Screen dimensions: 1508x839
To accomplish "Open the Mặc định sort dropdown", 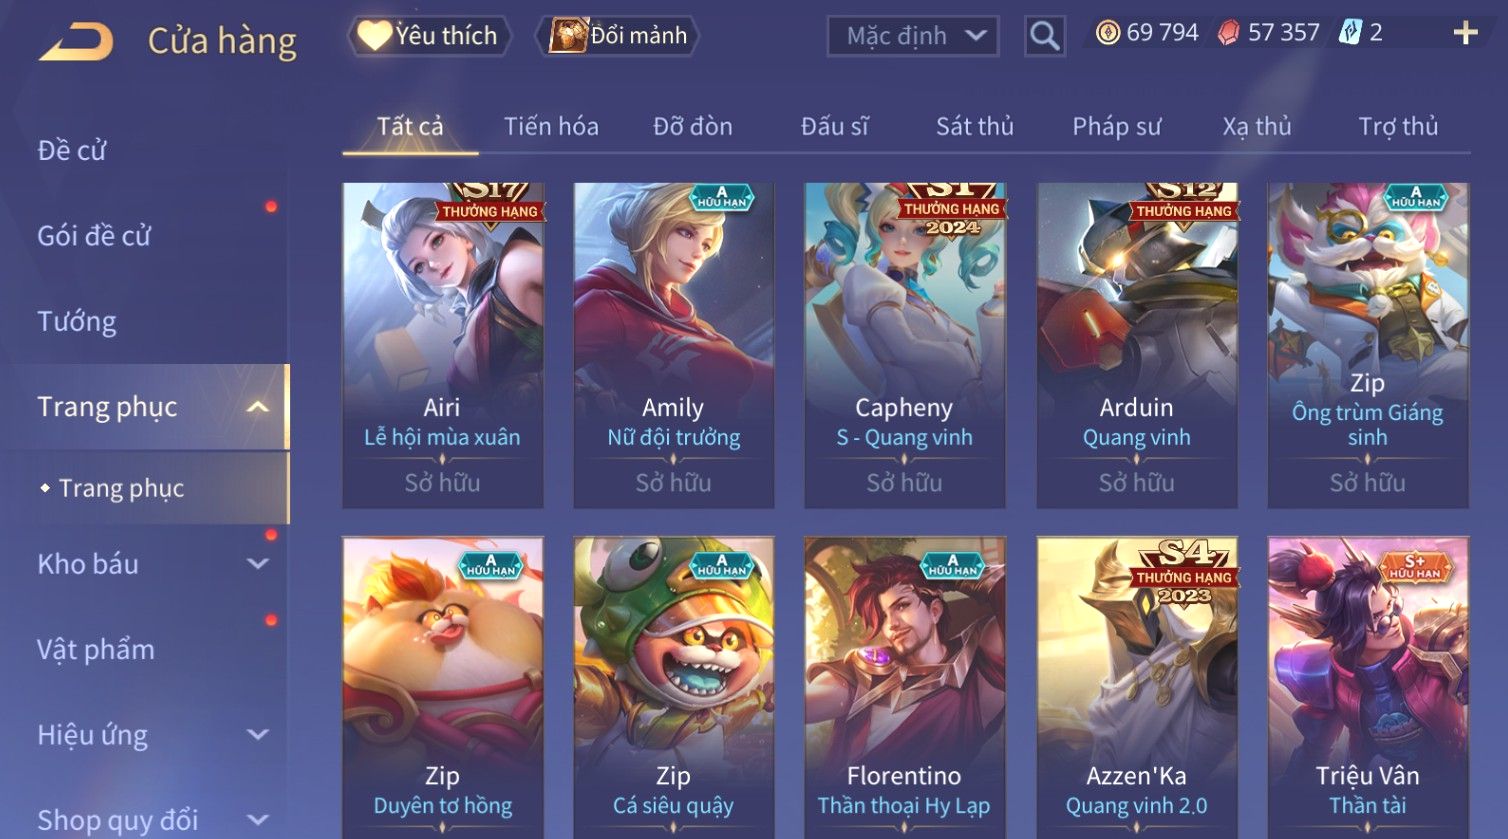I will coord(912,36).
